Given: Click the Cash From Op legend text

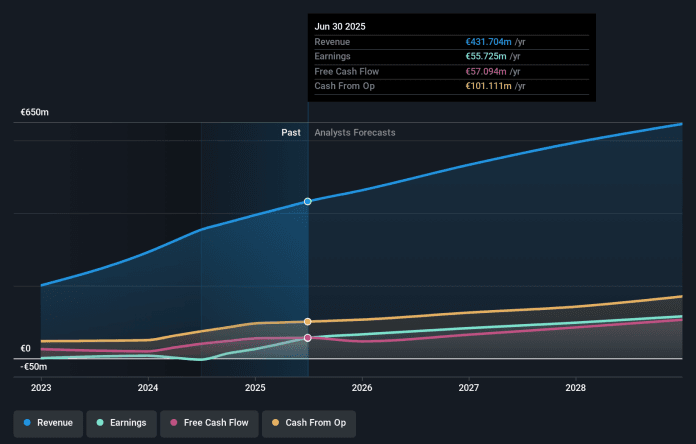Looking at the screenshot, I should point(316,423).
